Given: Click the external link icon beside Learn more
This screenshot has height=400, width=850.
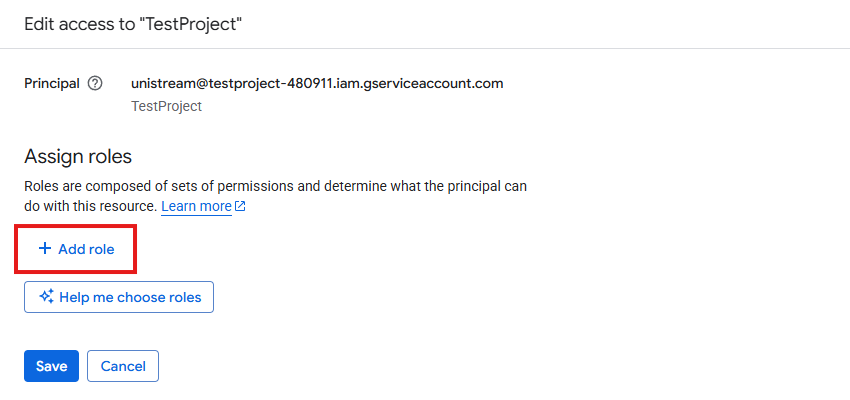Looking at the screenshot, I should (x=240, y=207).
